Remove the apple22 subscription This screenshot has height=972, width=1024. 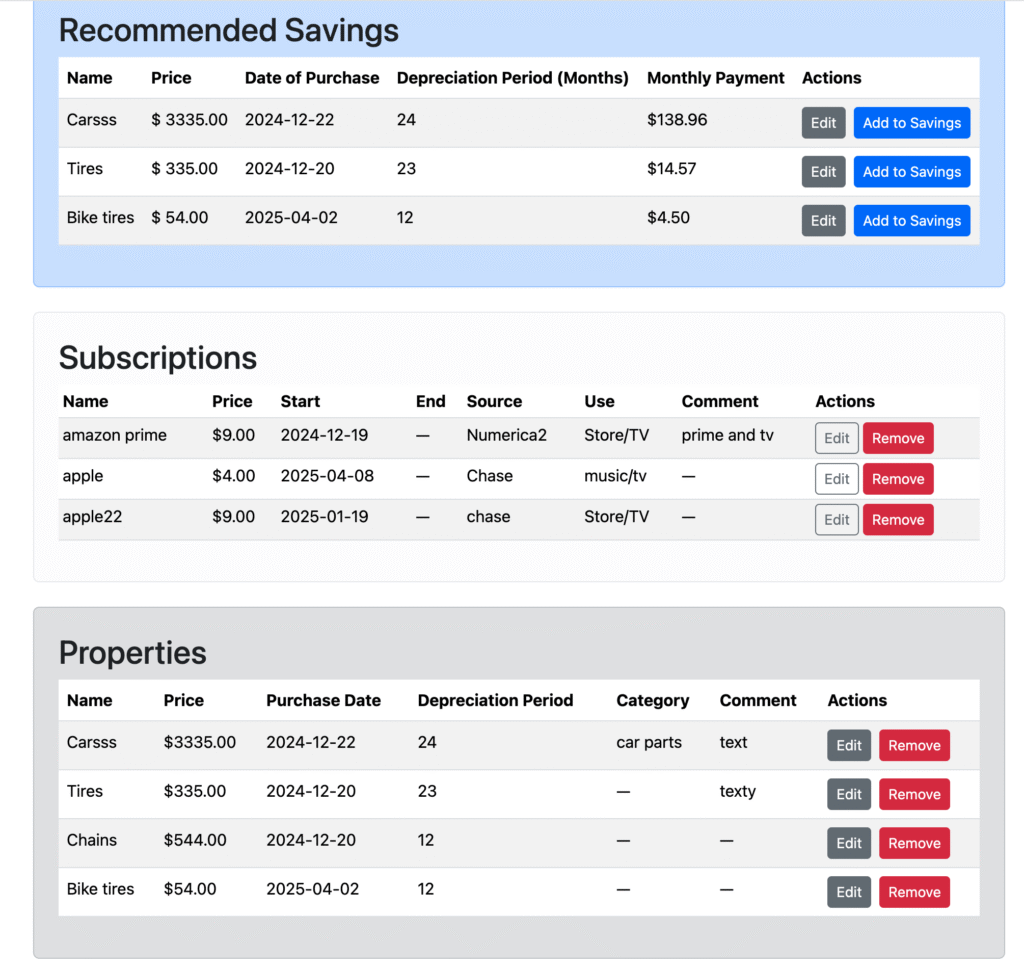coord(897,520)
